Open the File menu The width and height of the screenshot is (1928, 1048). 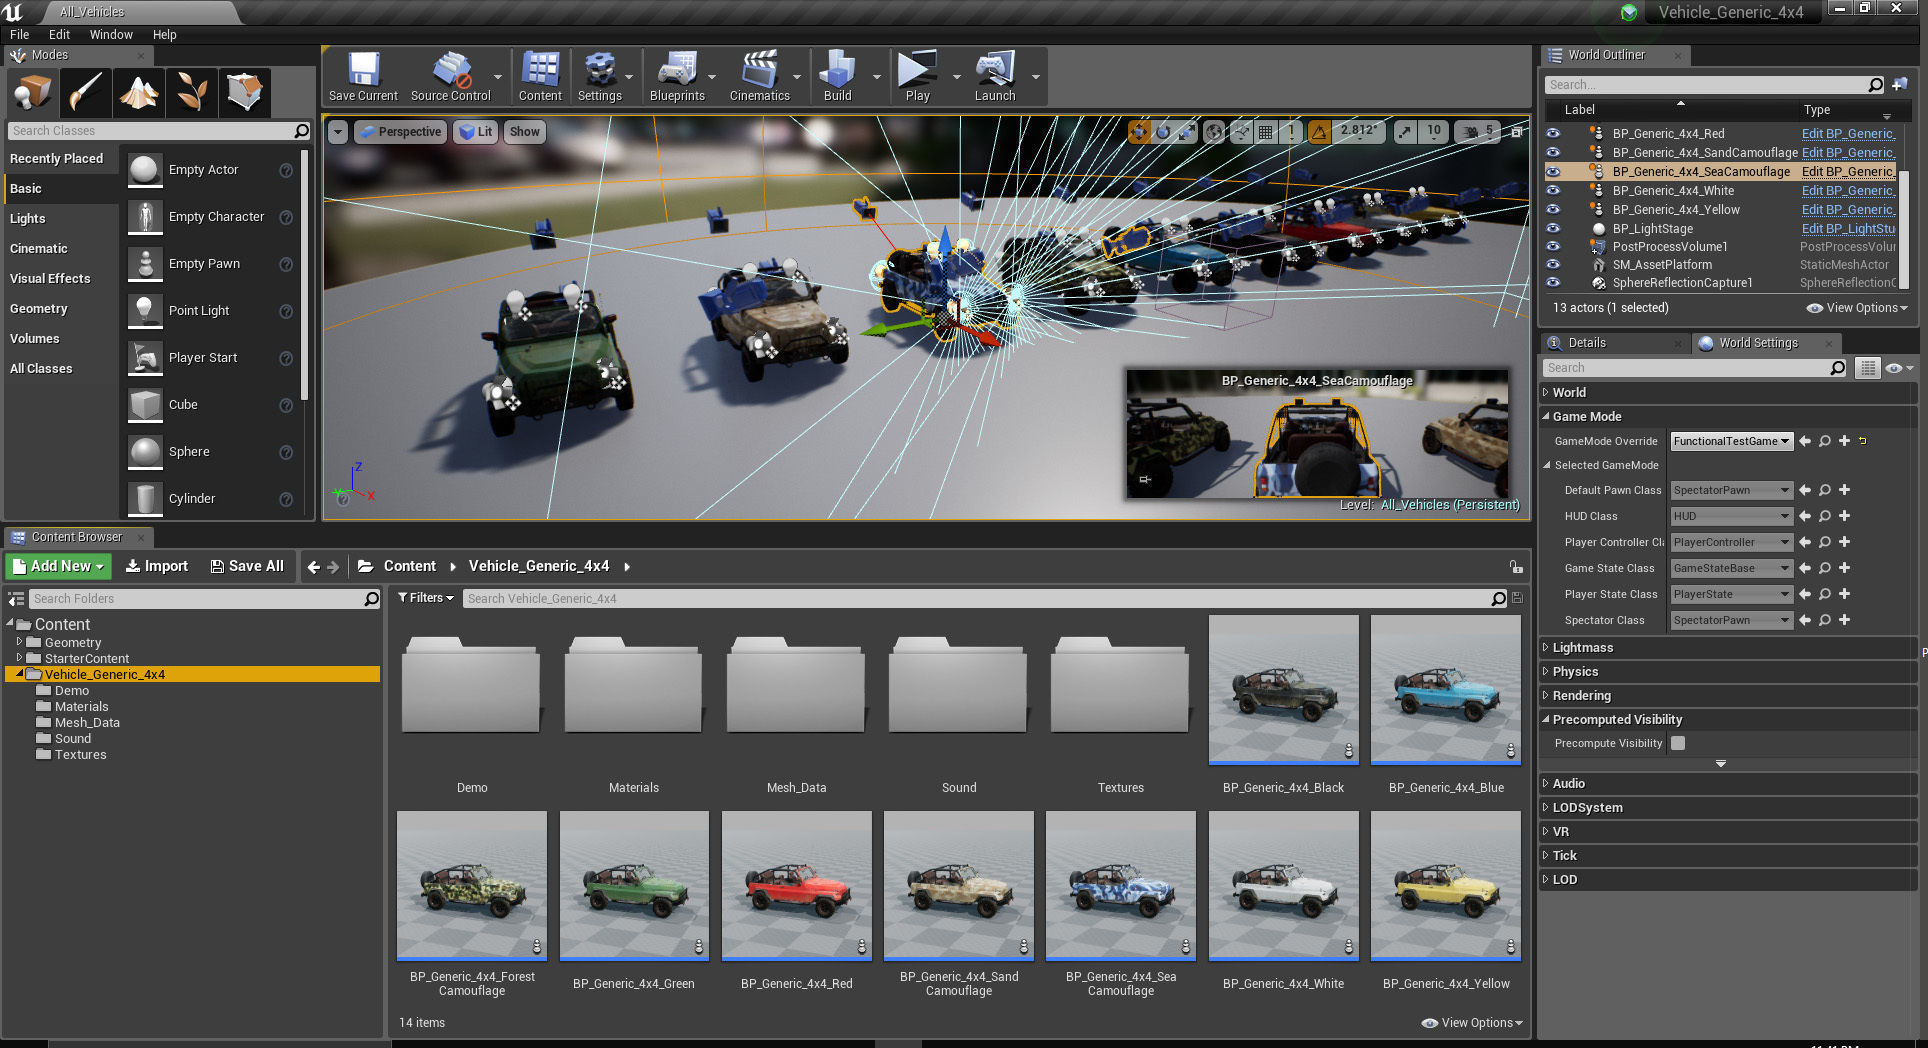point(20,34)
